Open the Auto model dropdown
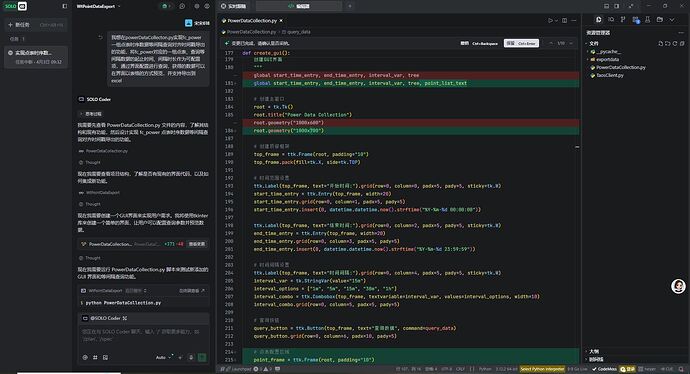Screen dimensions: 690x374 pos(164,357)
